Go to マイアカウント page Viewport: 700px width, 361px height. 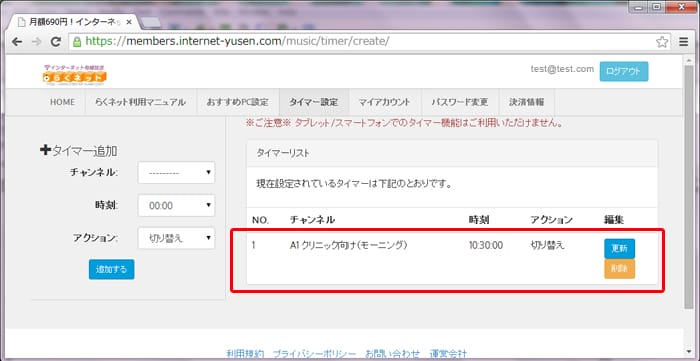385,102
